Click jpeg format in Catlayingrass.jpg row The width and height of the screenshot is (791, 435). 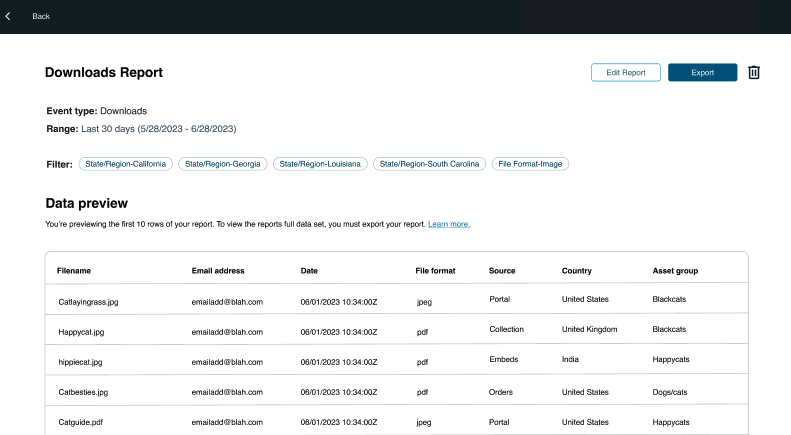(x=424, y=302)
